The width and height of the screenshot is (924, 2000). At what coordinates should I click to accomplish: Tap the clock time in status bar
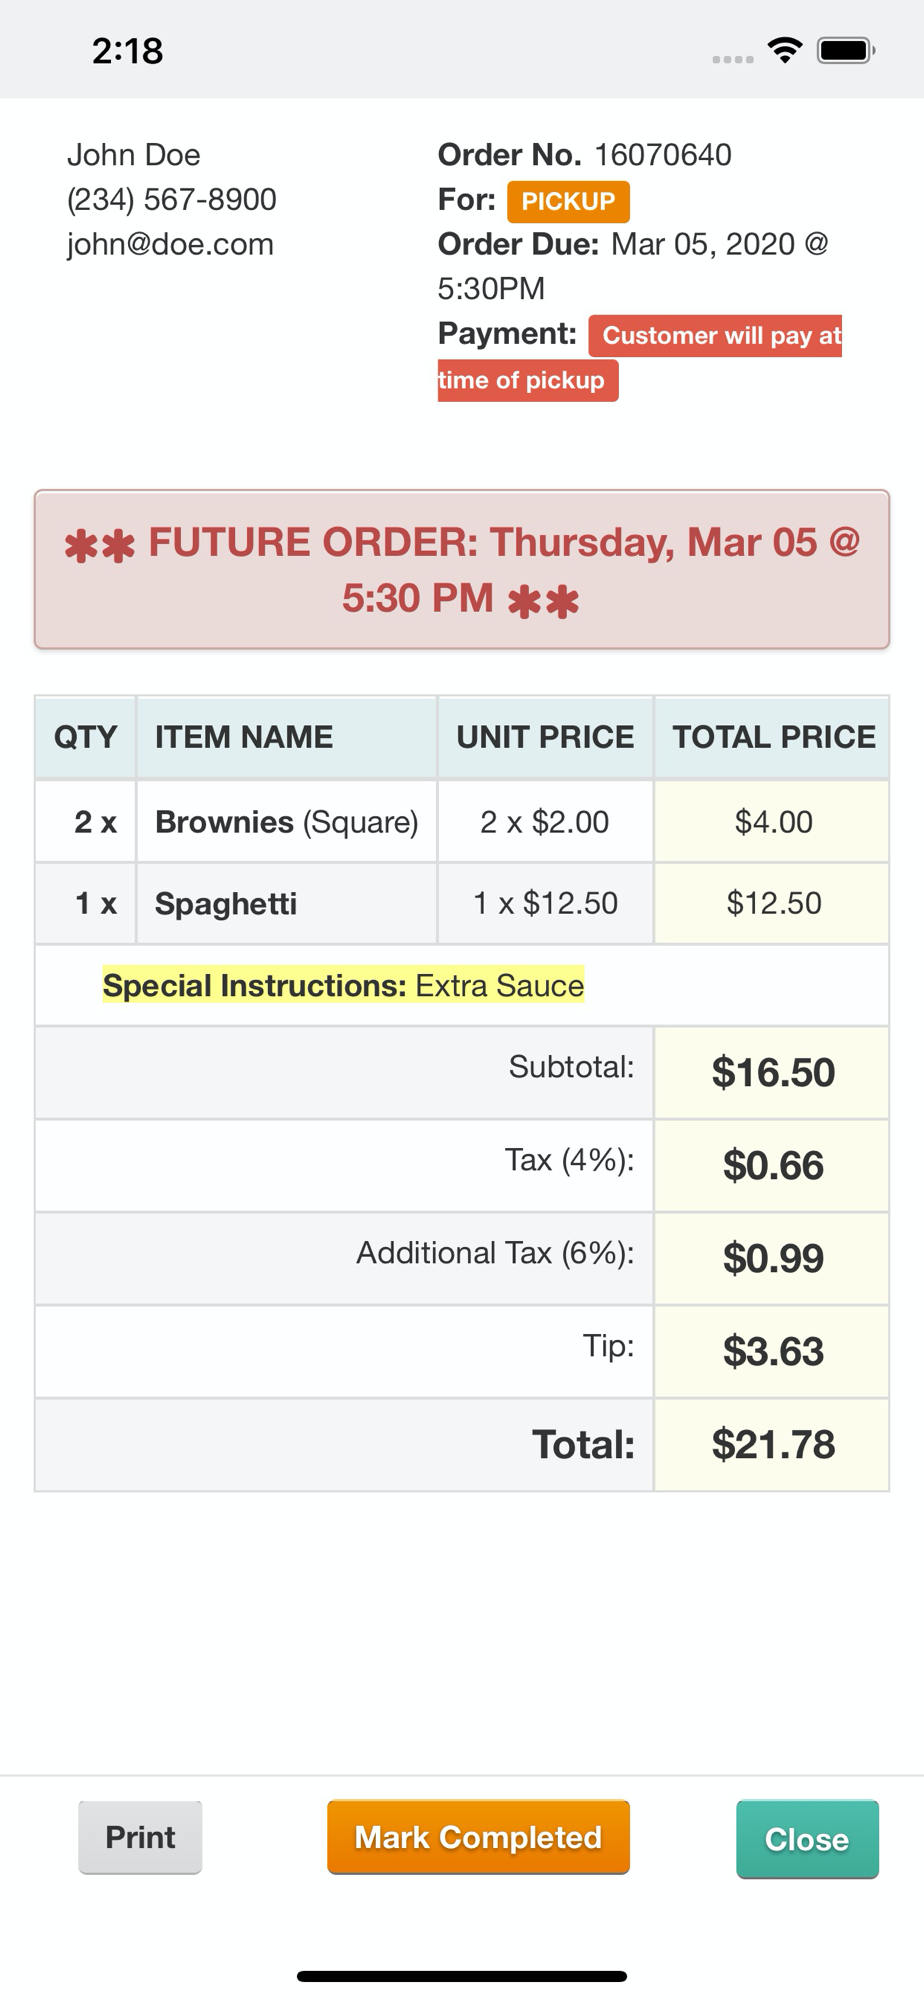click(x=127, y=50)
